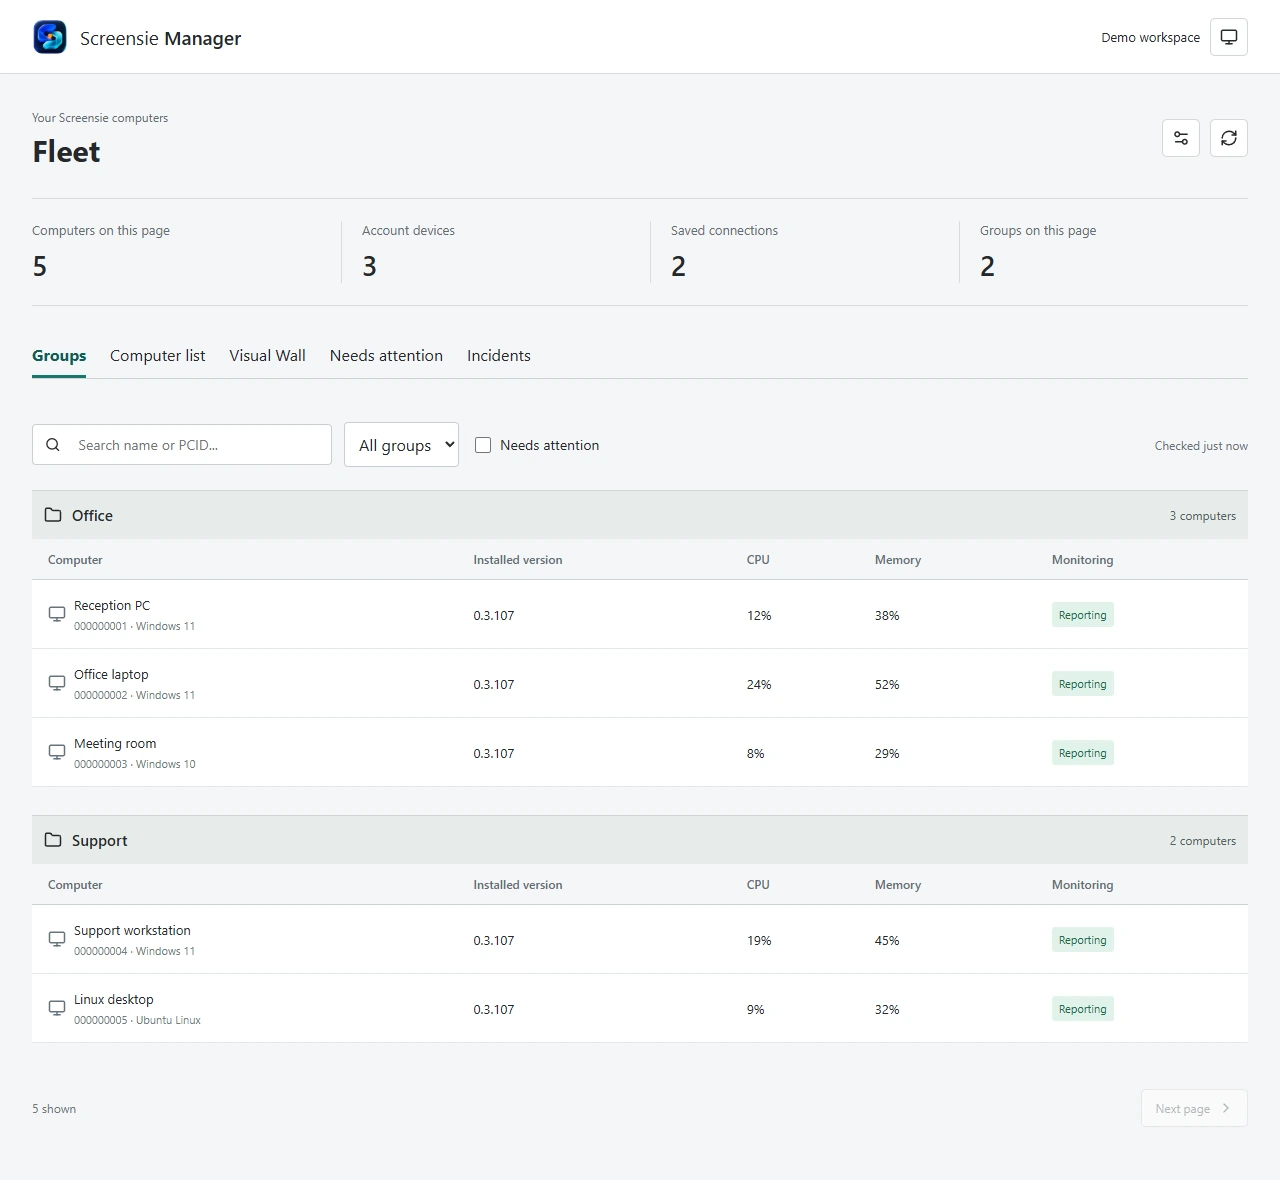1280x1180 pixels.
Task: Click the 2 computers count in Support
Action: coord(1203,841)
